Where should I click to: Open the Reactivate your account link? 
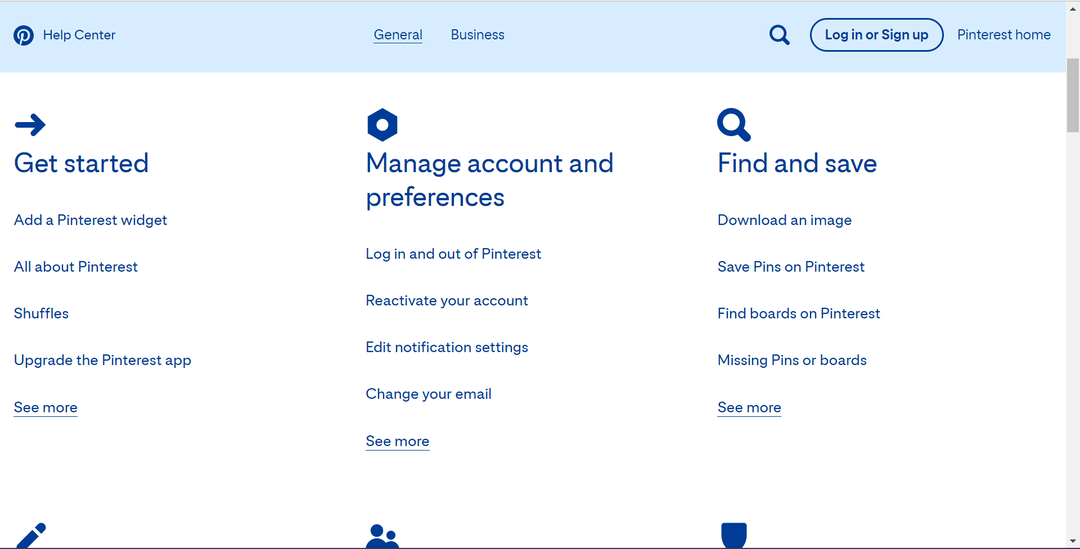point(447,300)
